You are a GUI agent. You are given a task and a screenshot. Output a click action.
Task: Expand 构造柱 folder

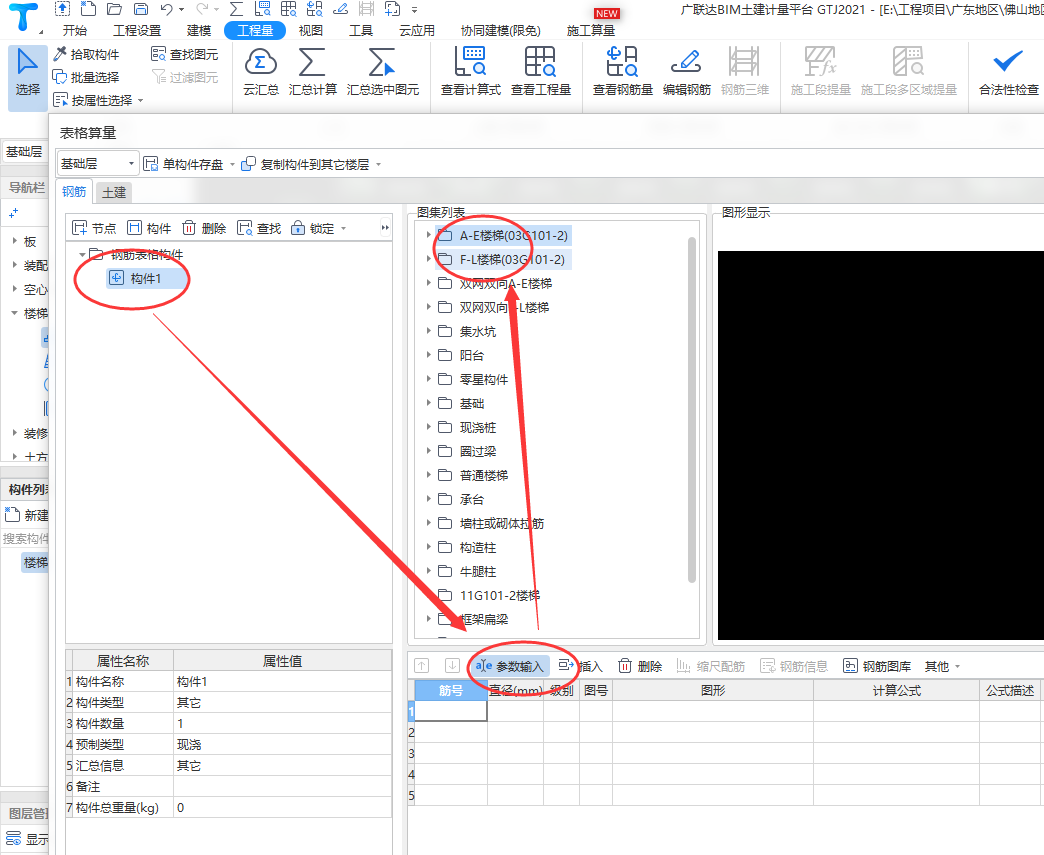[429, 547]
